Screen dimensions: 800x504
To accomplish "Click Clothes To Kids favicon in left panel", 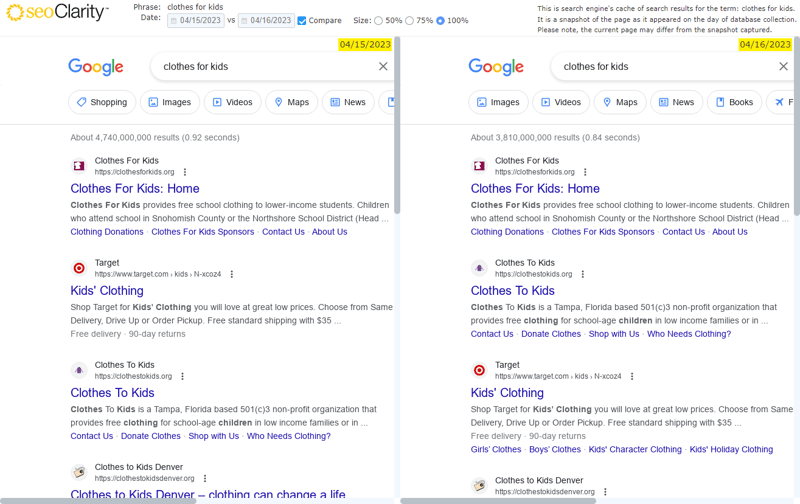I will coord(79,370).
